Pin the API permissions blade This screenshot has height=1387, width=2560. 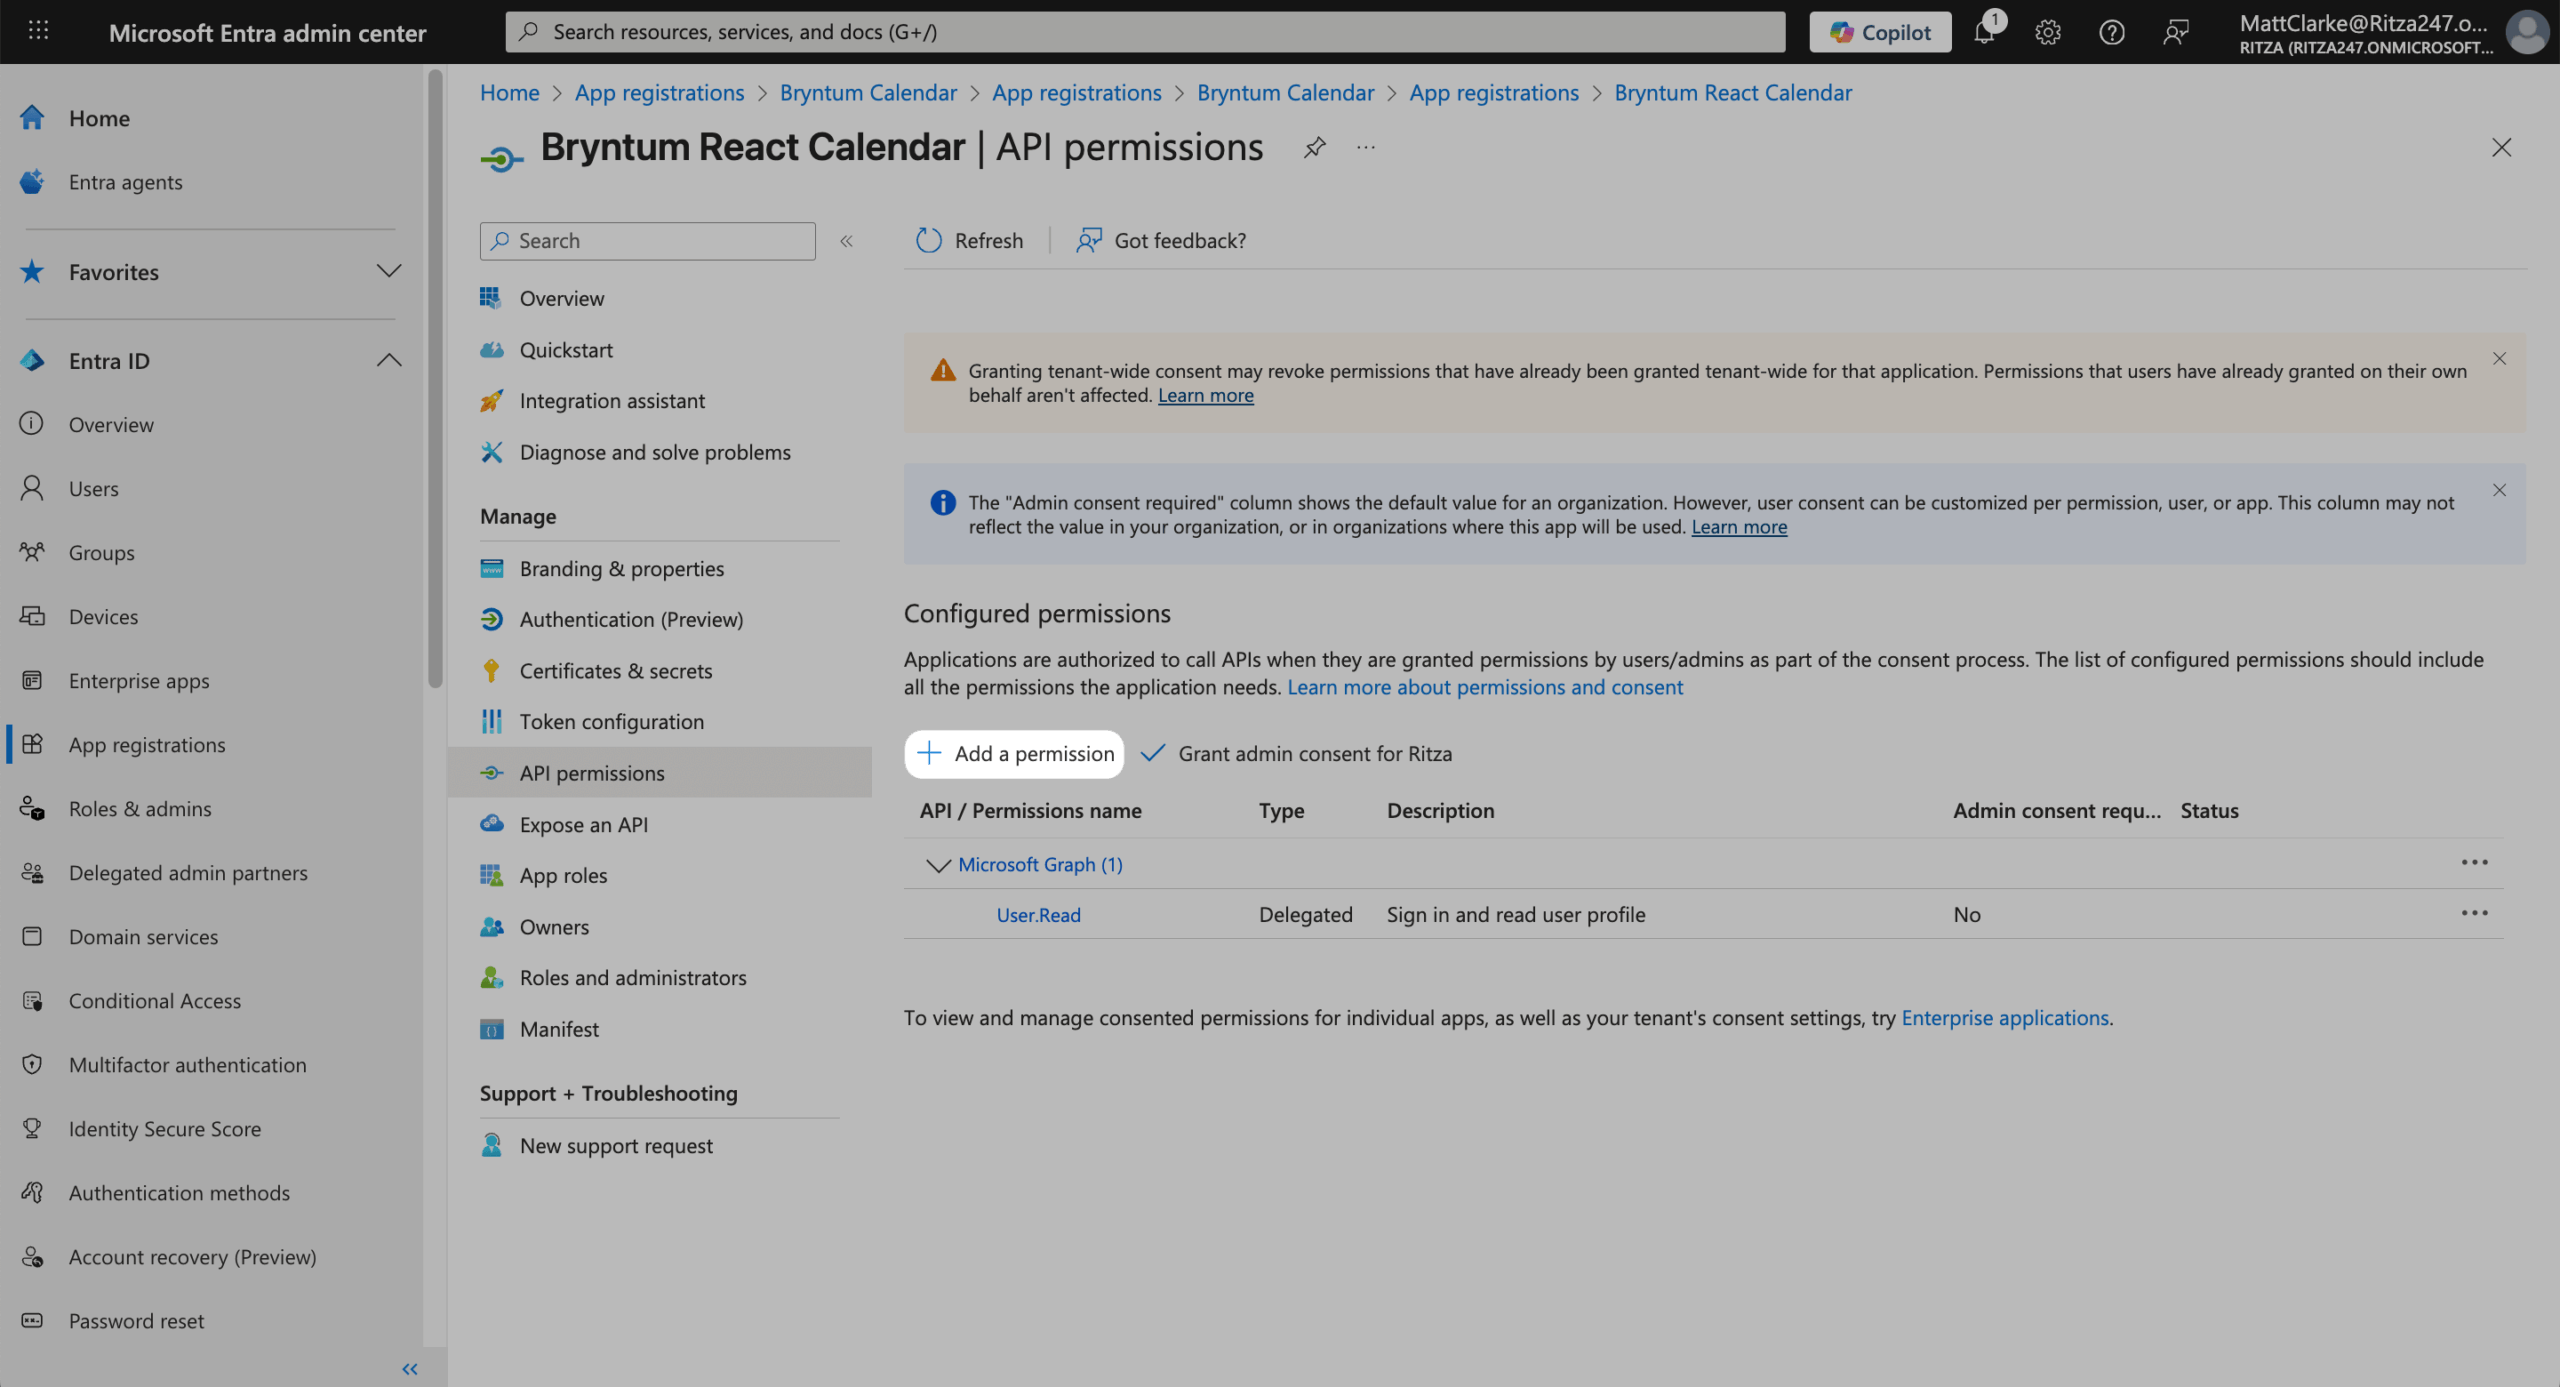(1314, 148)
